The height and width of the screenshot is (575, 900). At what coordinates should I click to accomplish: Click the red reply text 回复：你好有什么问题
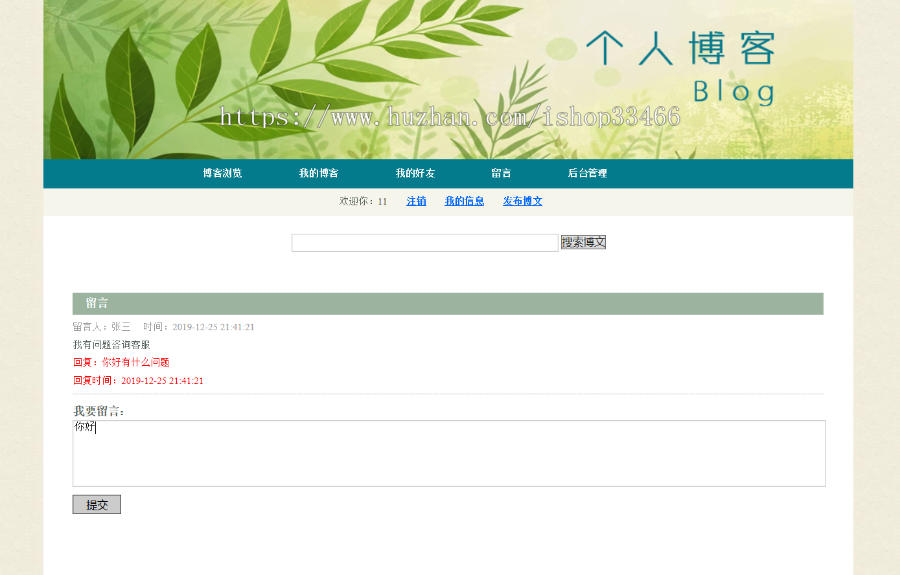[x=121, y=362]
